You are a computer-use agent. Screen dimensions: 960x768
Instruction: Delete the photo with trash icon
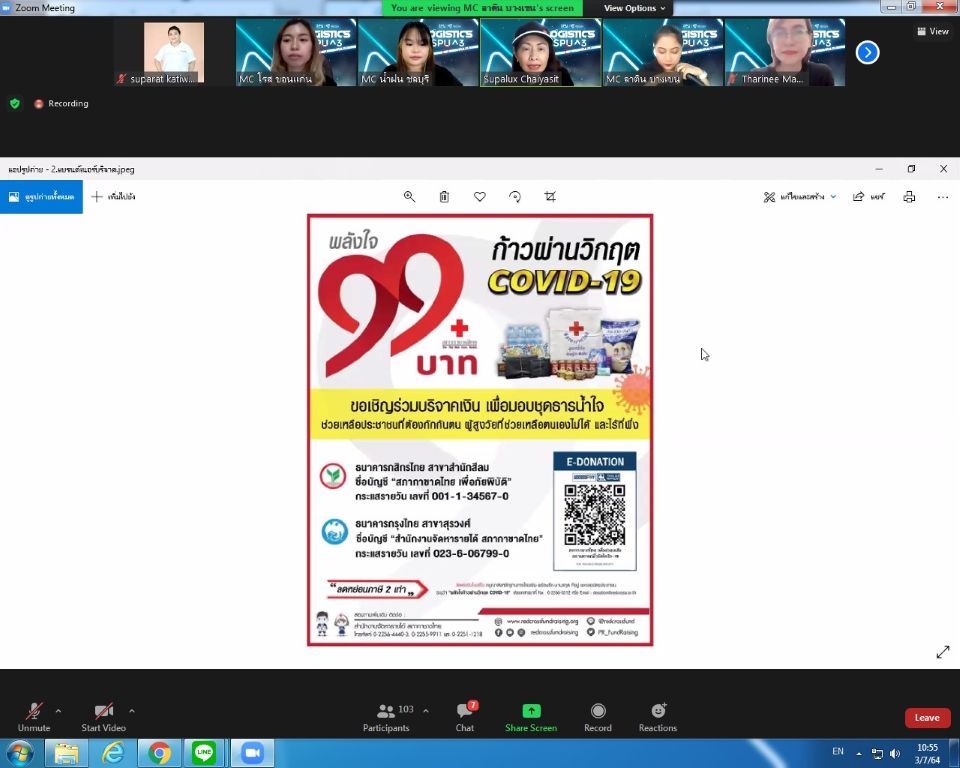(x=444, y=197)
